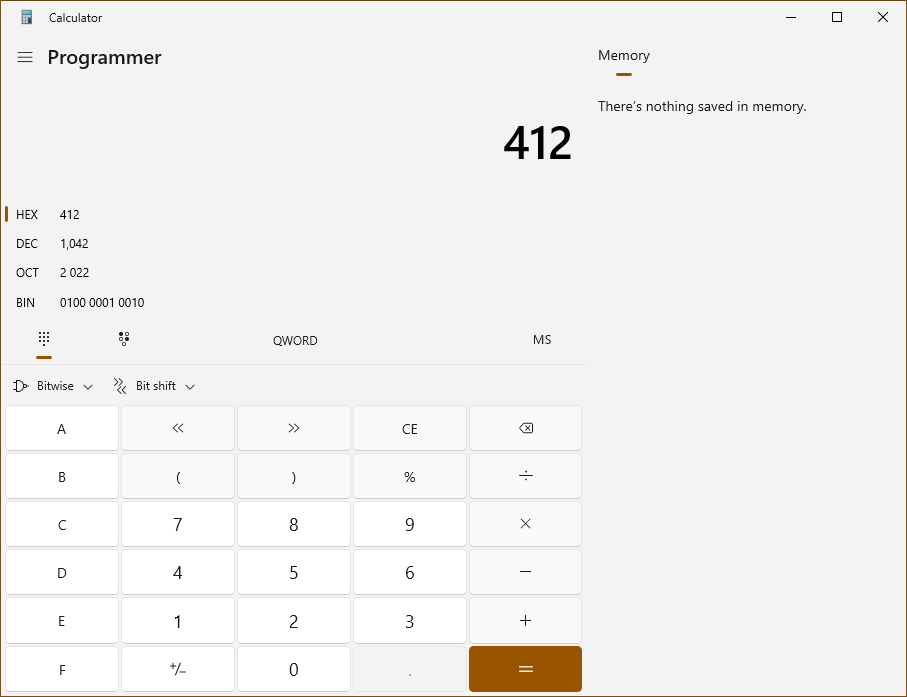Select the HEX number base
Viewport: 907px width, 697px height.
pyautogui.click(x=293, y=215)
